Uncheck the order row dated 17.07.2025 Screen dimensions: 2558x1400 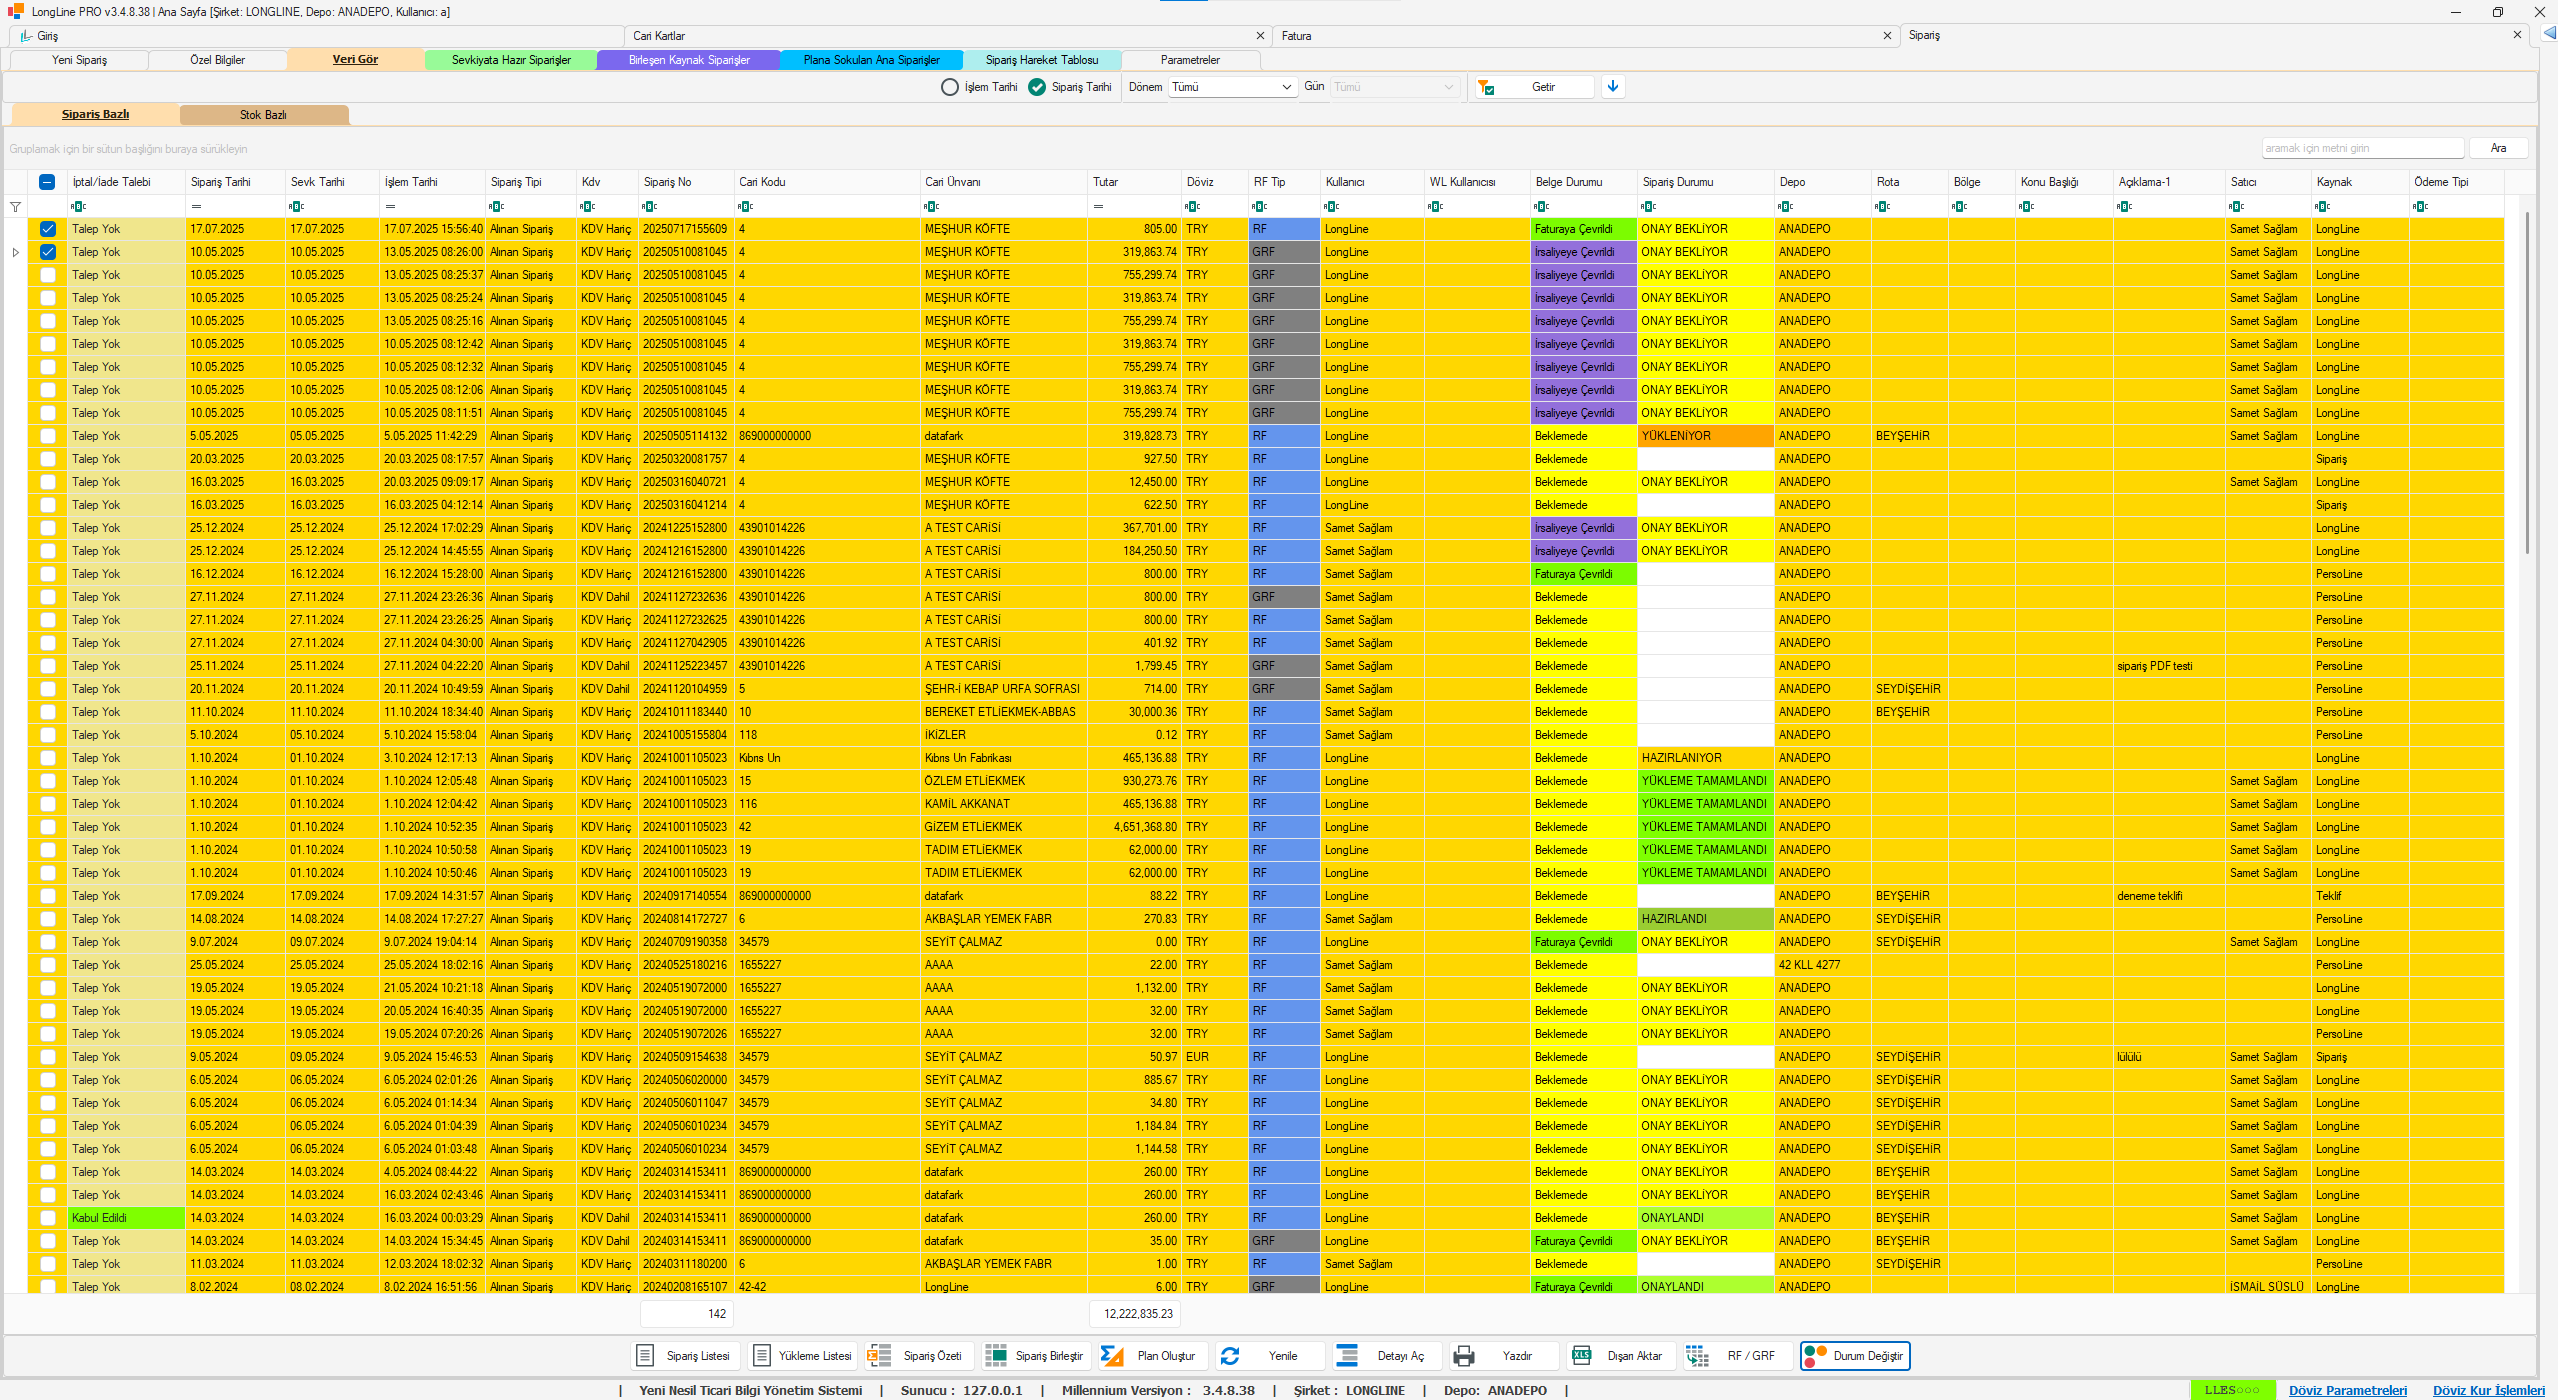point(47,229)
